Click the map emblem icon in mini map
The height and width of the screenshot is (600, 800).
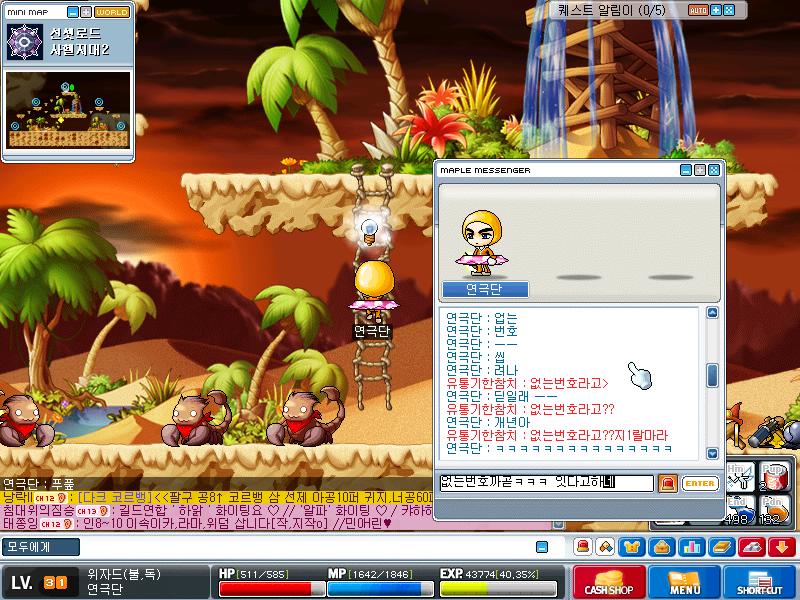[x=24, y=42]
